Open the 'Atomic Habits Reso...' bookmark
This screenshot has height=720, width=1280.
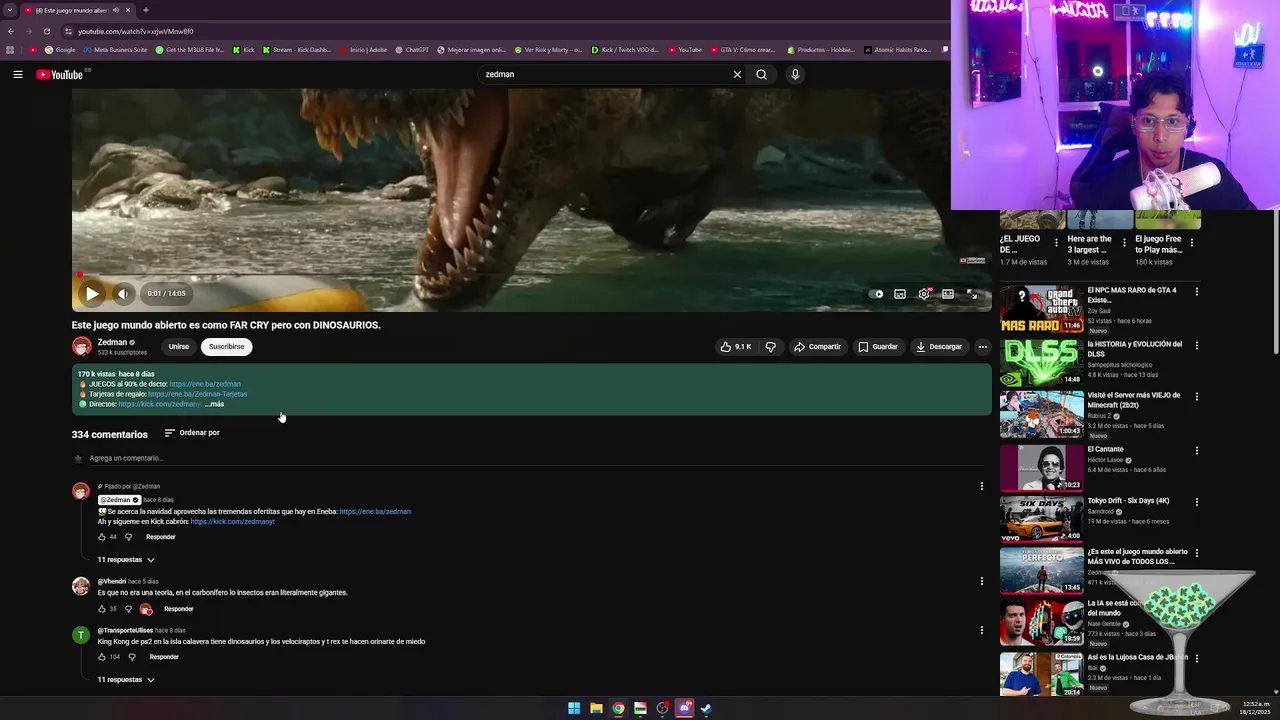coord(898,50)
